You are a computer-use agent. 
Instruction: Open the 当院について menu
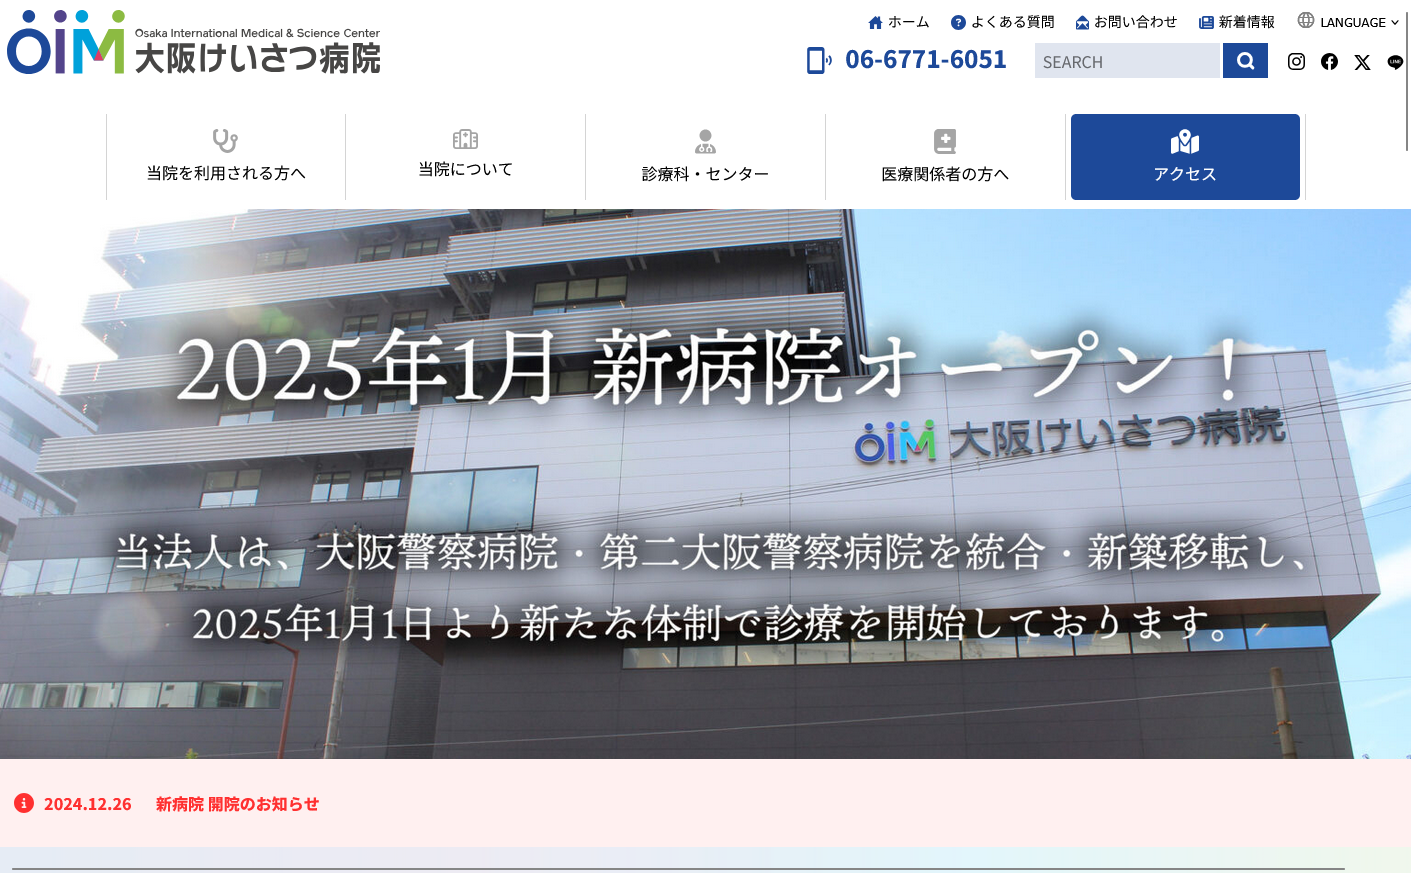(466, 157)
